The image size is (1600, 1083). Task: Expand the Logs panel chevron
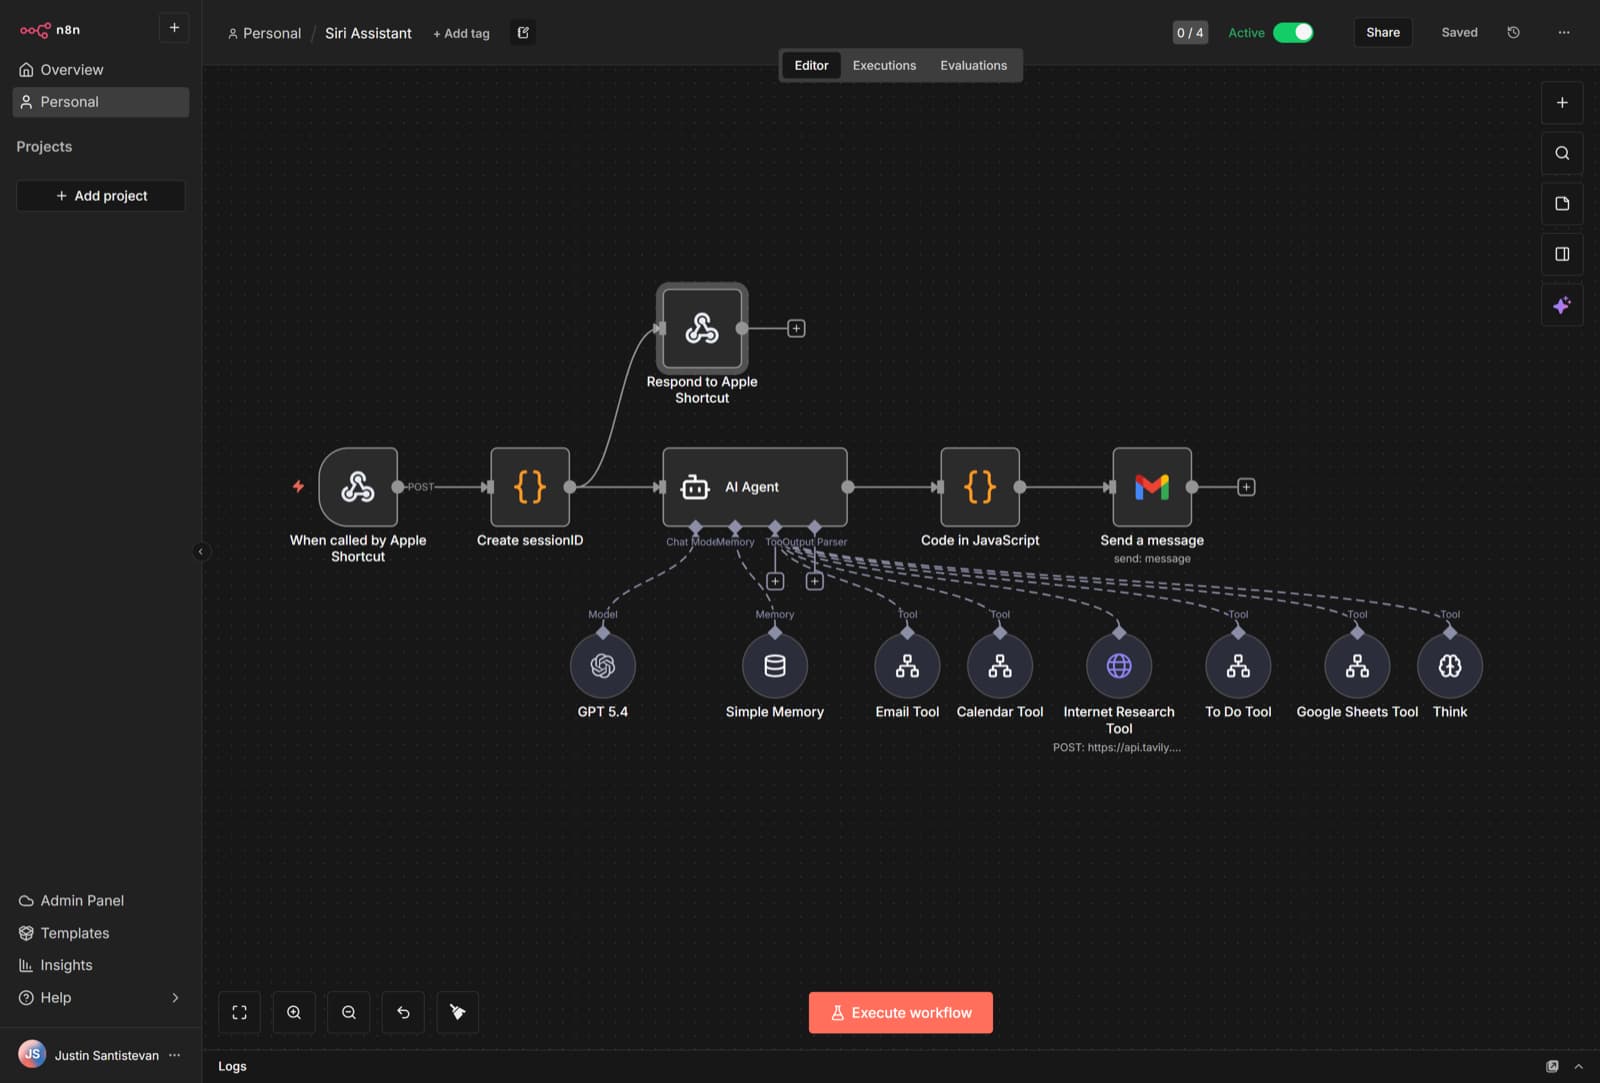pos(1579,1066)
